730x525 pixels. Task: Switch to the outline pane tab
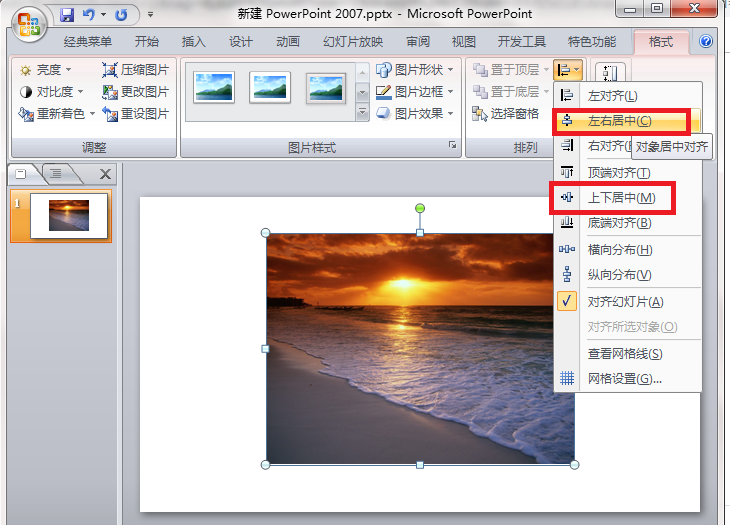click(x=57, y=174)
